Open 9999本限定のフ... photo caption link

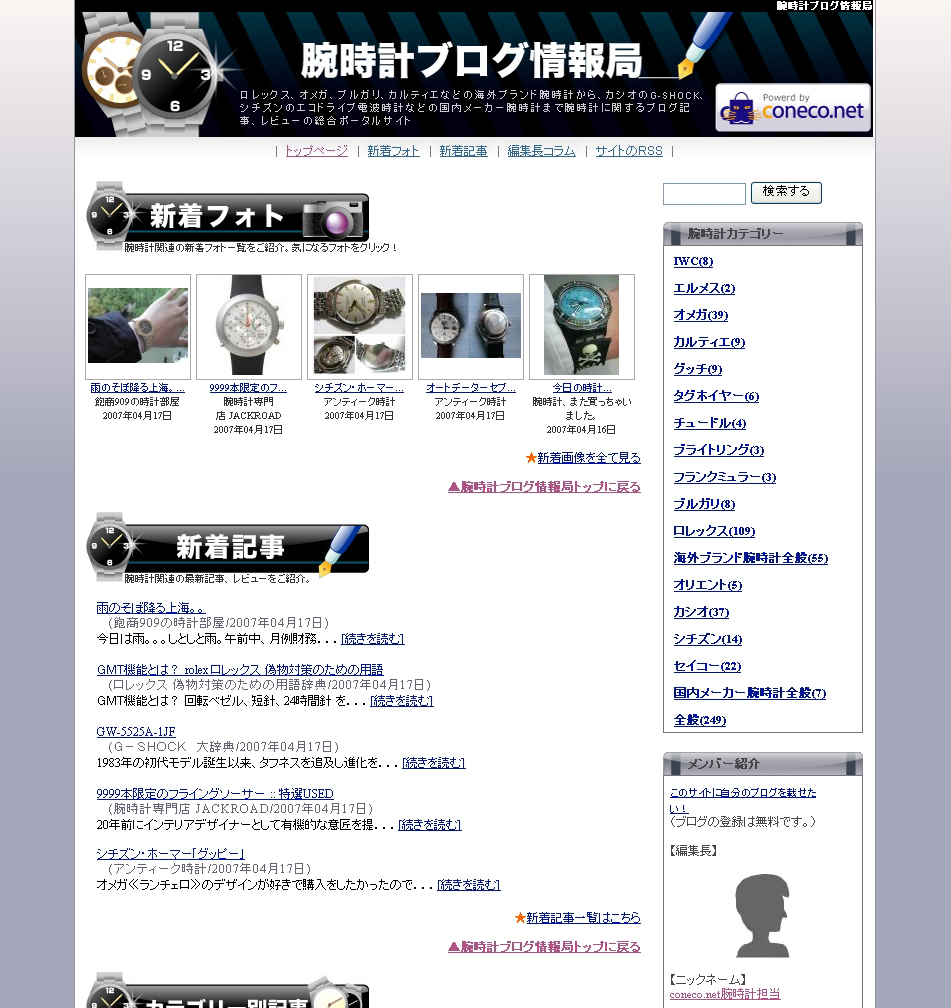[248, 388]
